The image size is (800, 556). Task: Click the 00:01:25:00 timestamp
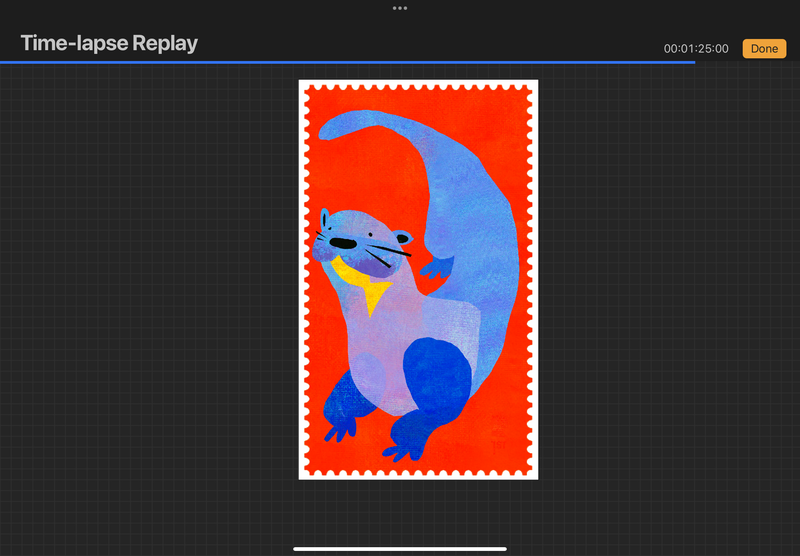point(696,48)
